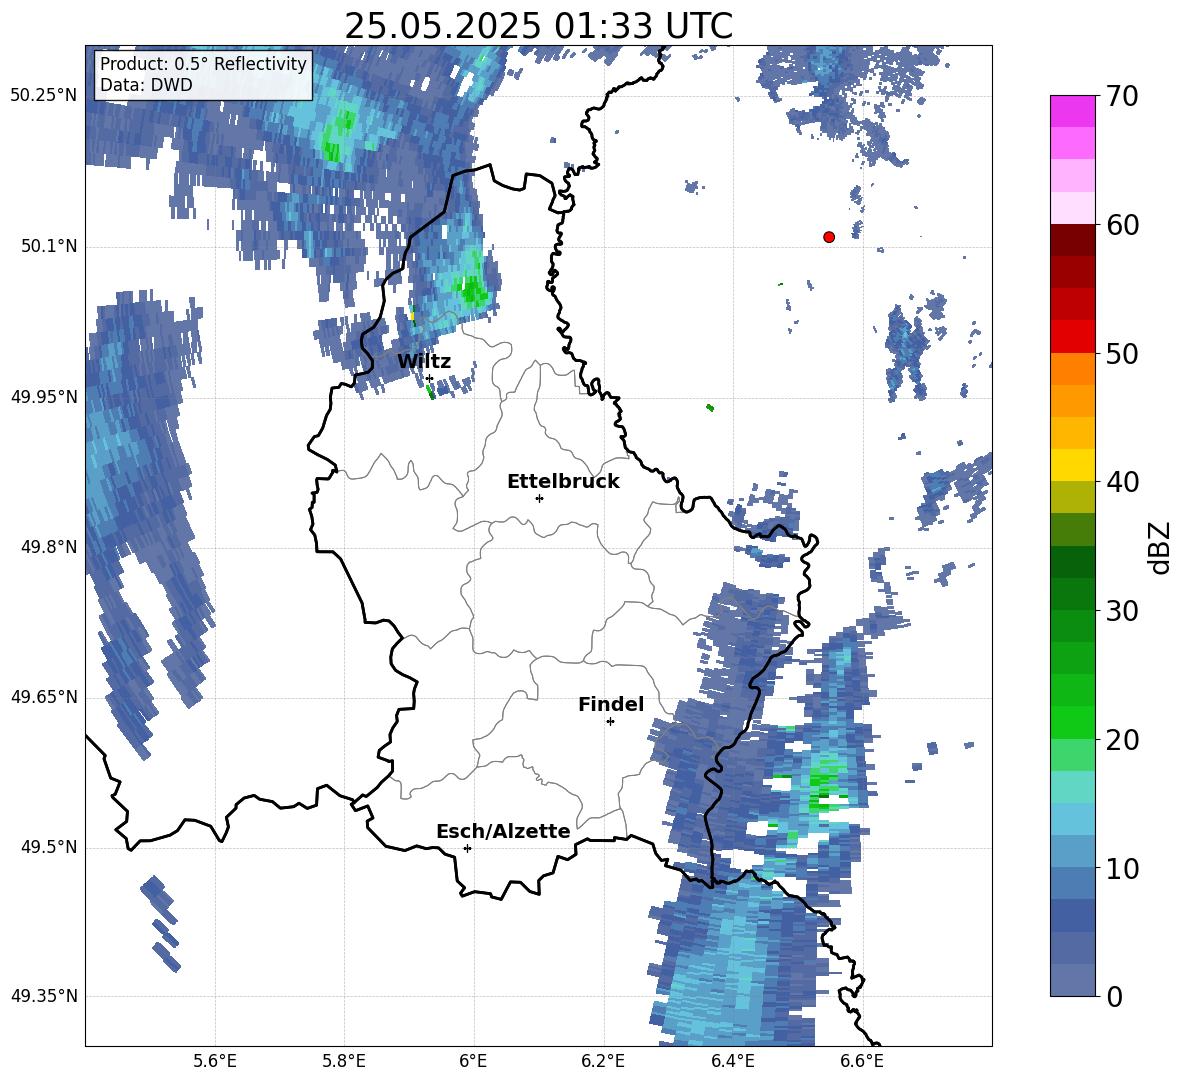Viewport: 1184px width, 1081px height.
Task: Click the Ettelbruck location cross marker
Action: 539,498
